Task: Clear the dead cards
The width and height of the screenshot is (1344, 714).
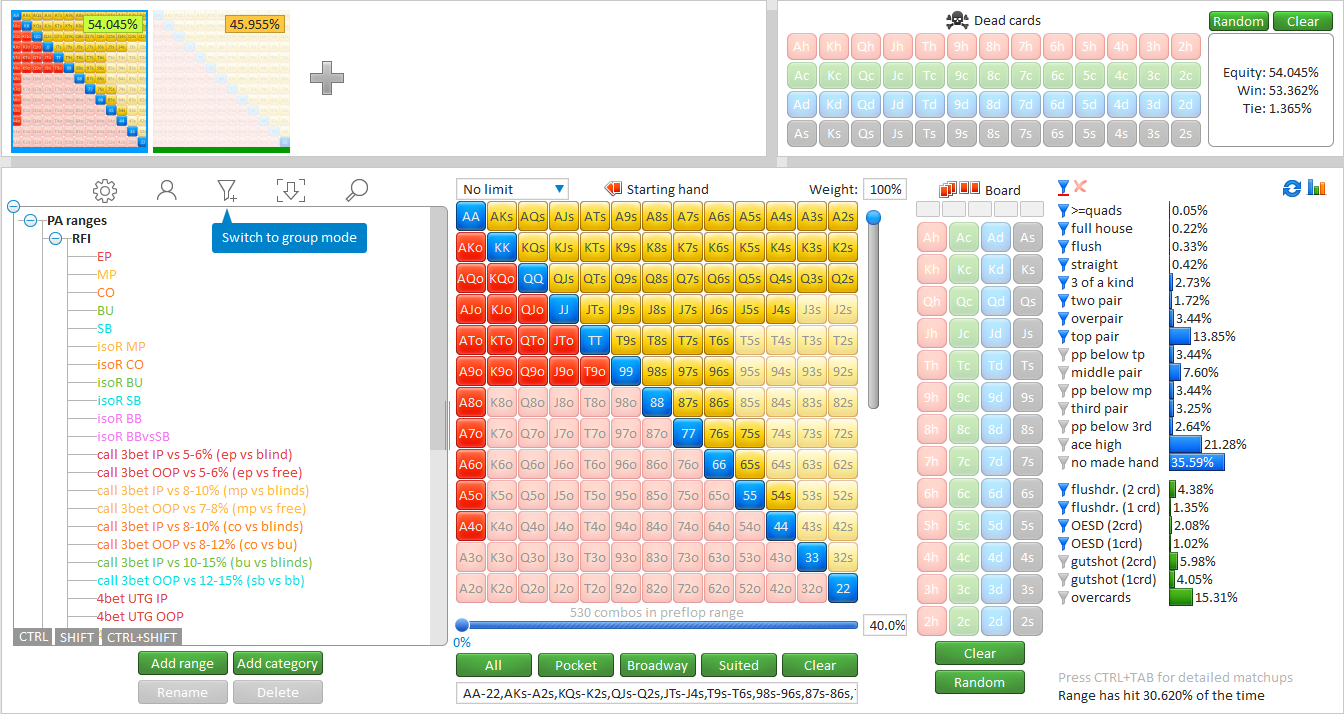Action: (1303, 21)
